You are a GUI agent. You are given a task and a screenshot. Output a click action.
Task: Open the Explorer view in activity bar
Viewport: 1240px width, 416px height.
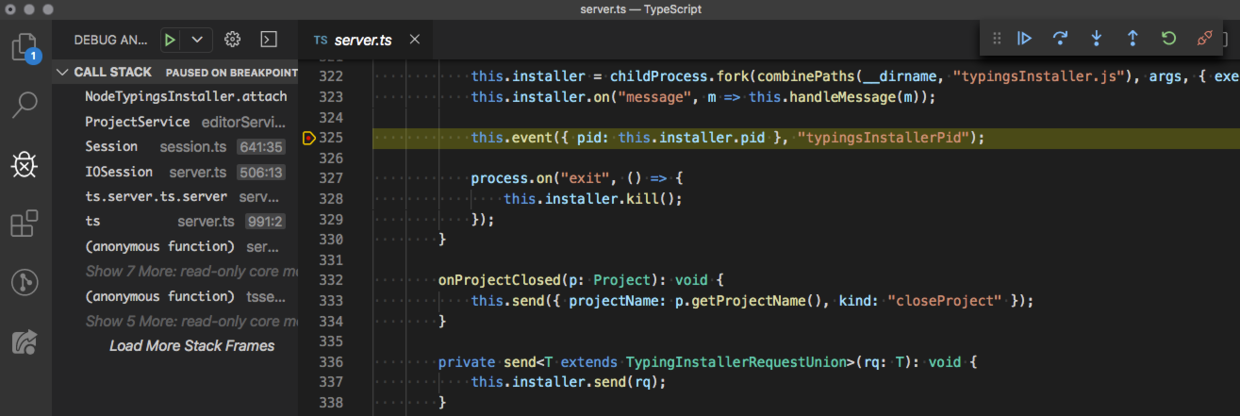pos(25,46)
